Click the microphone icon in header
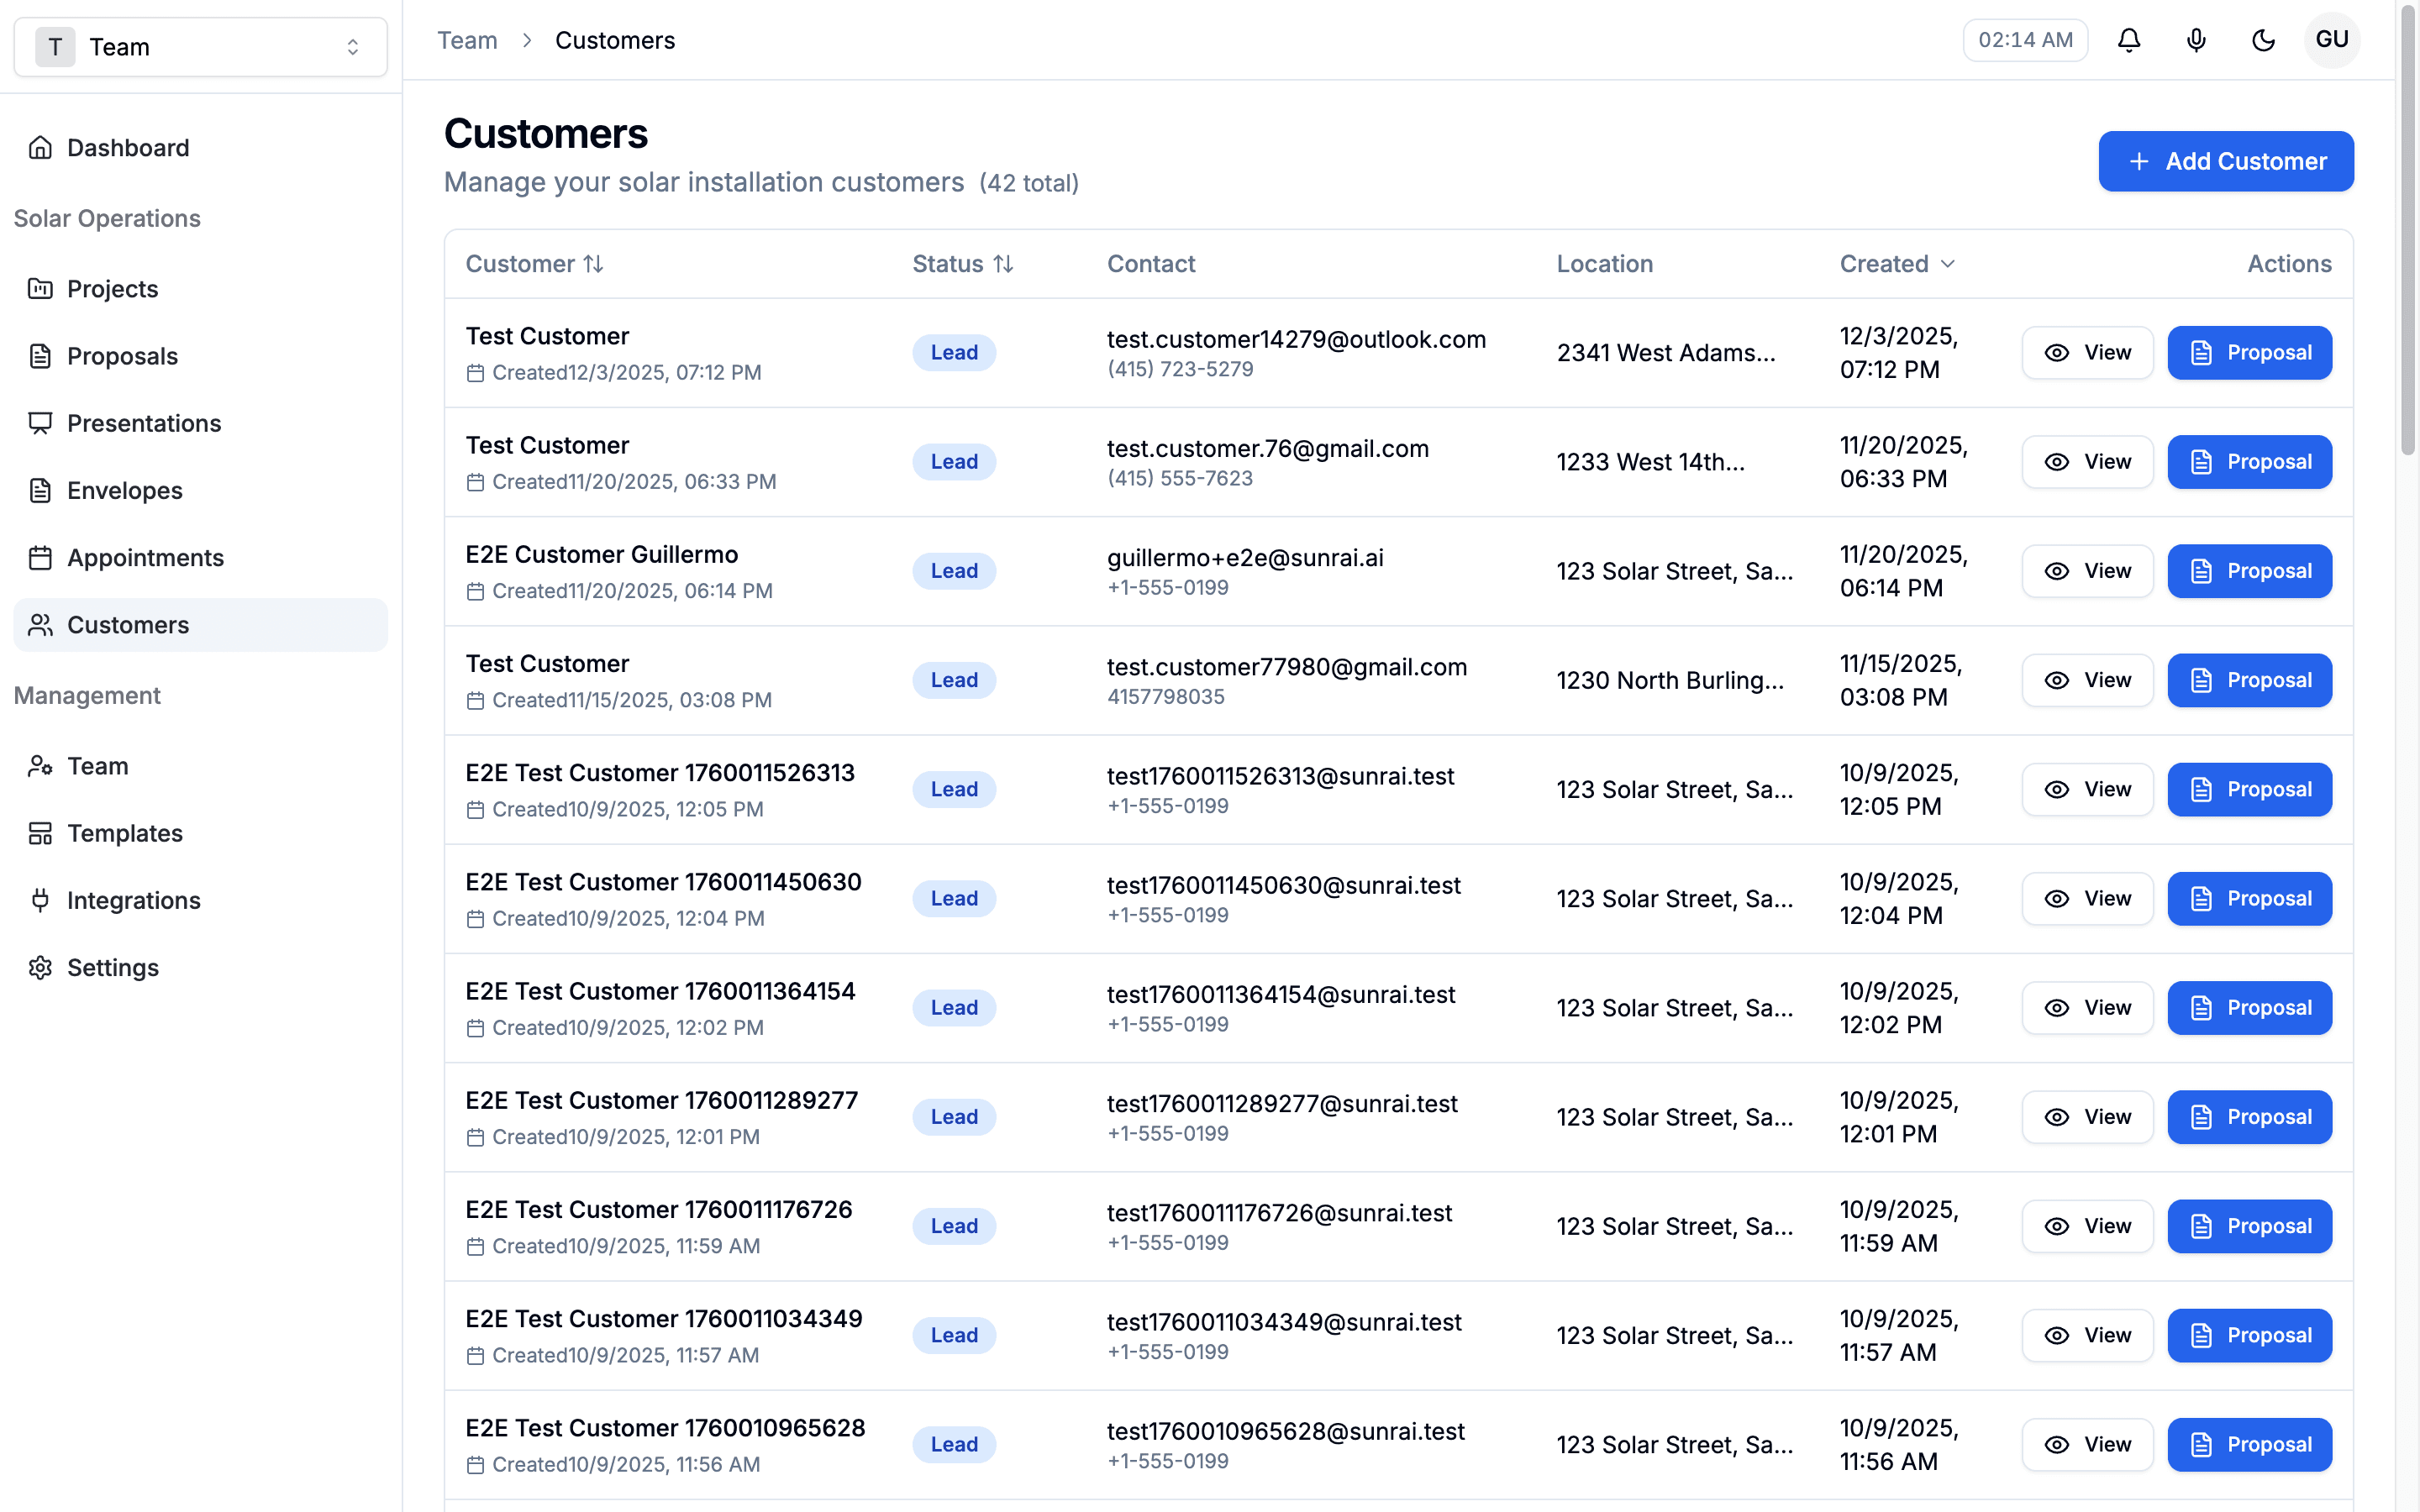2420x1512 pixels. (2196, 40)
